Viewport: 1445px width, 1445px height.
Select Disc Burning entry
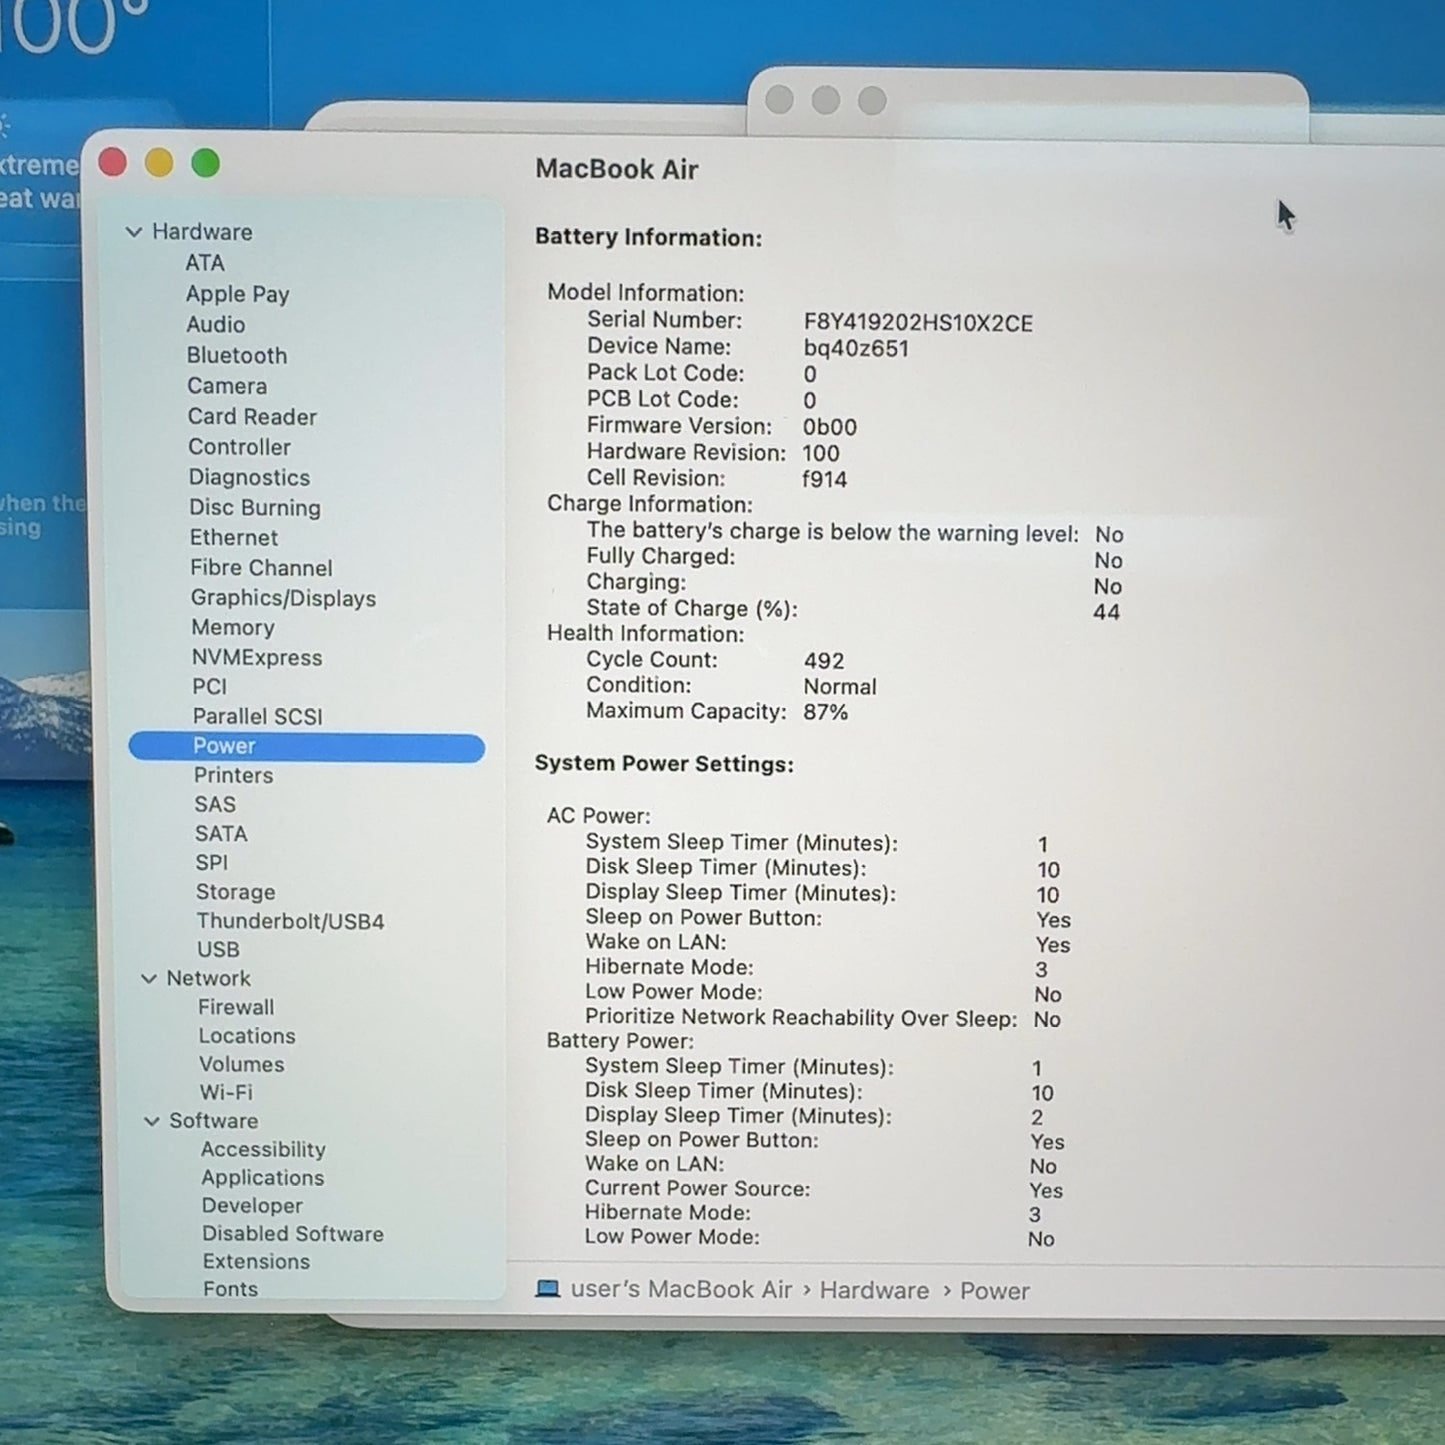[x=255, y=508]
